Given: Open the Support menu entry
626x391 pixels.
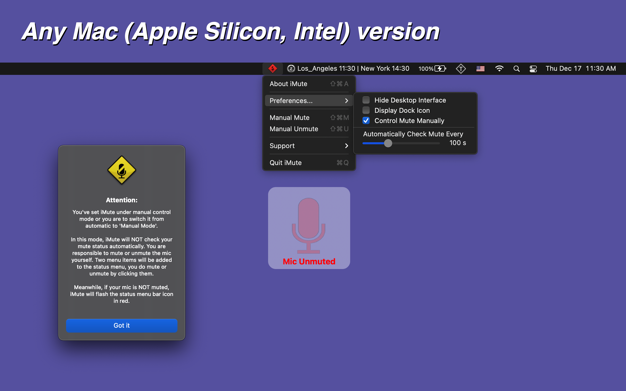Looking at the screenshot, I should coord(309,146).
